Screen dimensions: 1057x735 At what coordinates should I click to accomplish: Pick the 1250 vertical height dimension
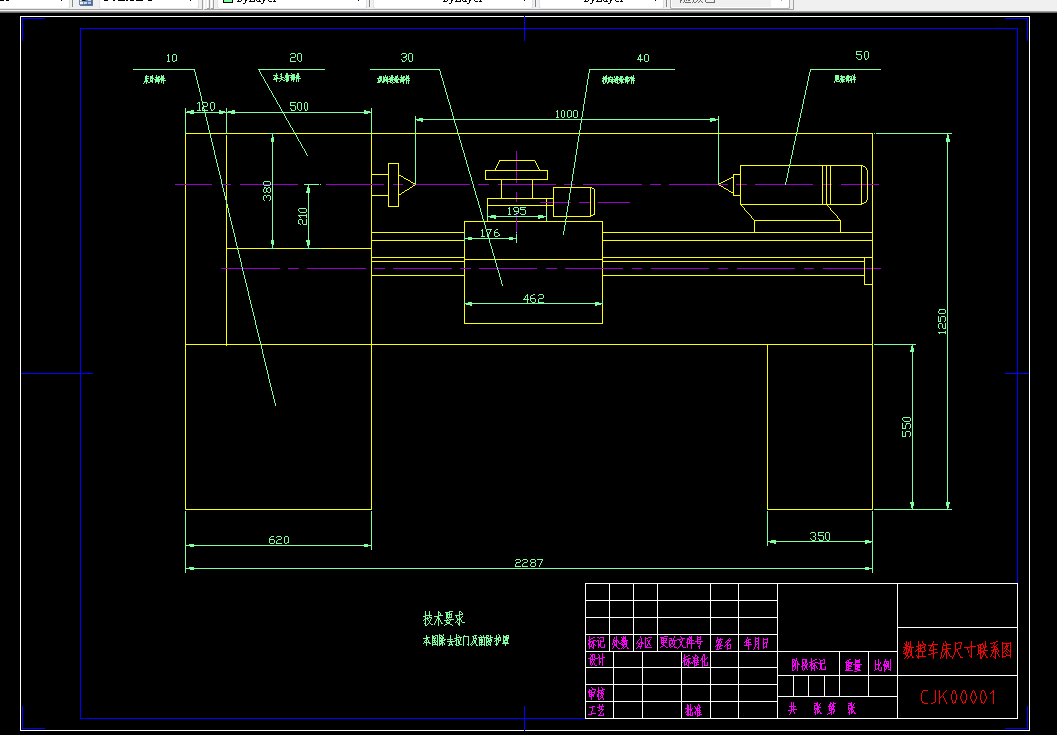942,321
